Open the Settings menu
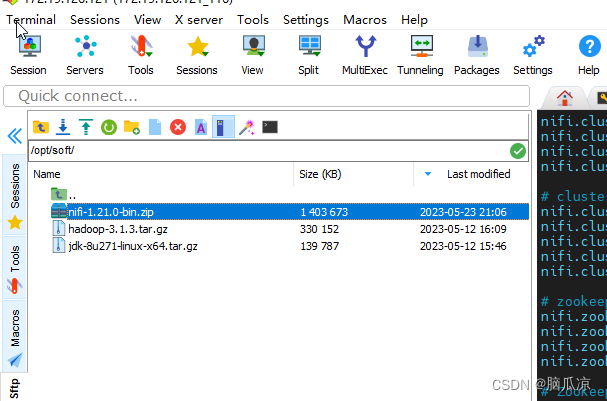Image resolution: width=607 pixels, height=401 pixels. point(306,20)
